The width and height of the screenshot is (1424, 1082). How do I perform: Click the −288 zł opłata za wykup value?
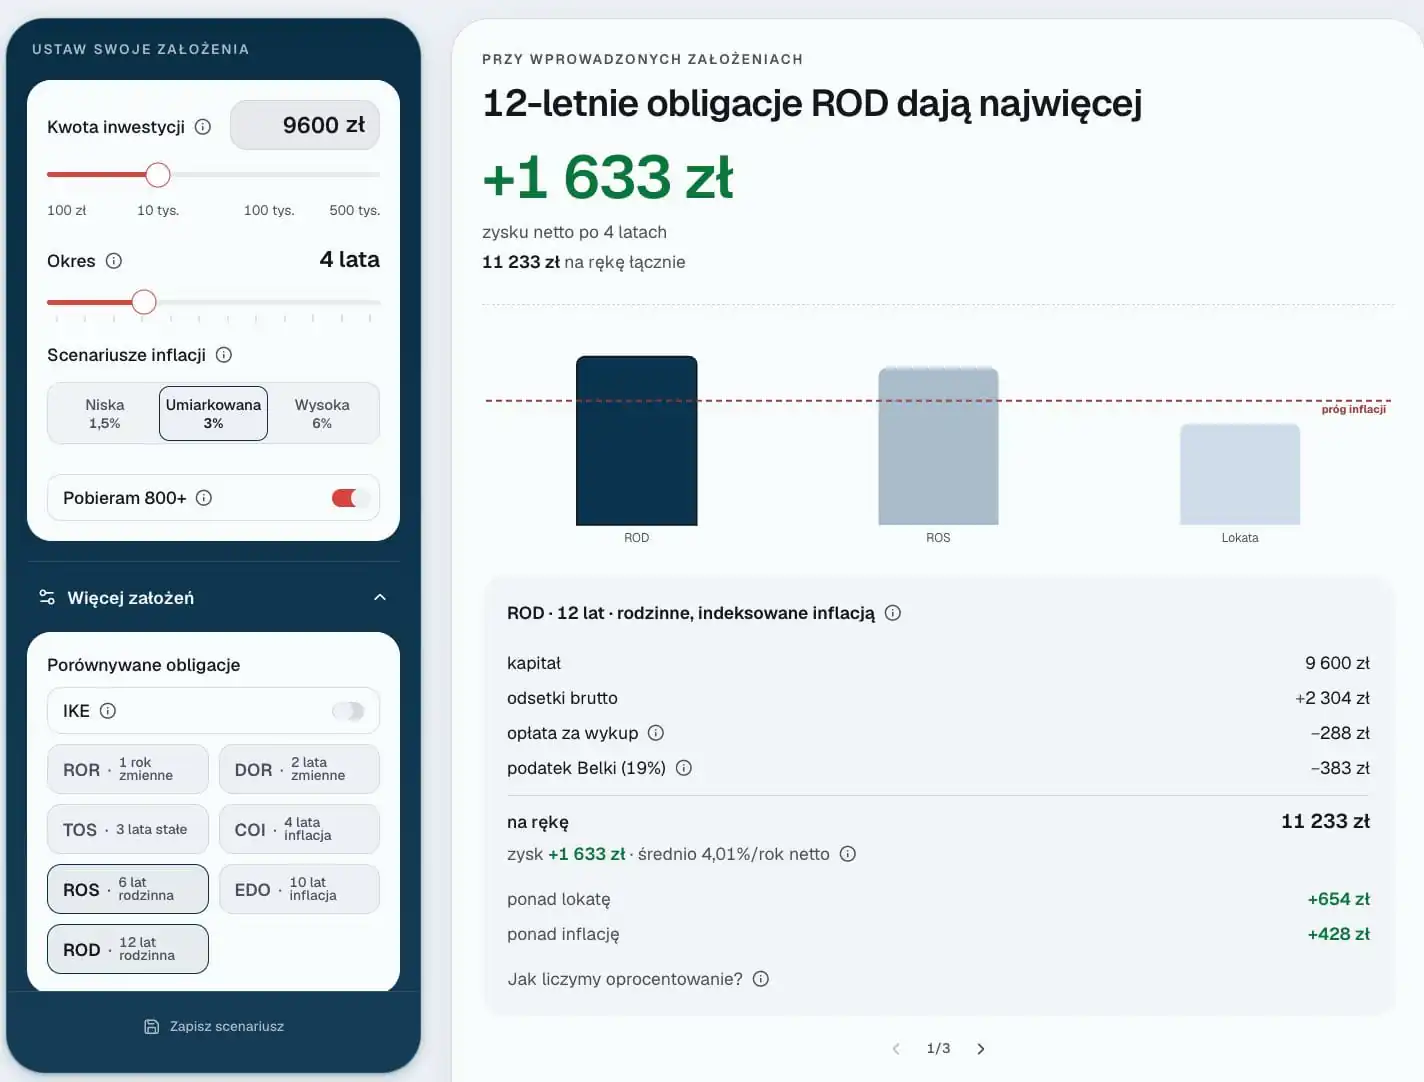(1340, 733)
